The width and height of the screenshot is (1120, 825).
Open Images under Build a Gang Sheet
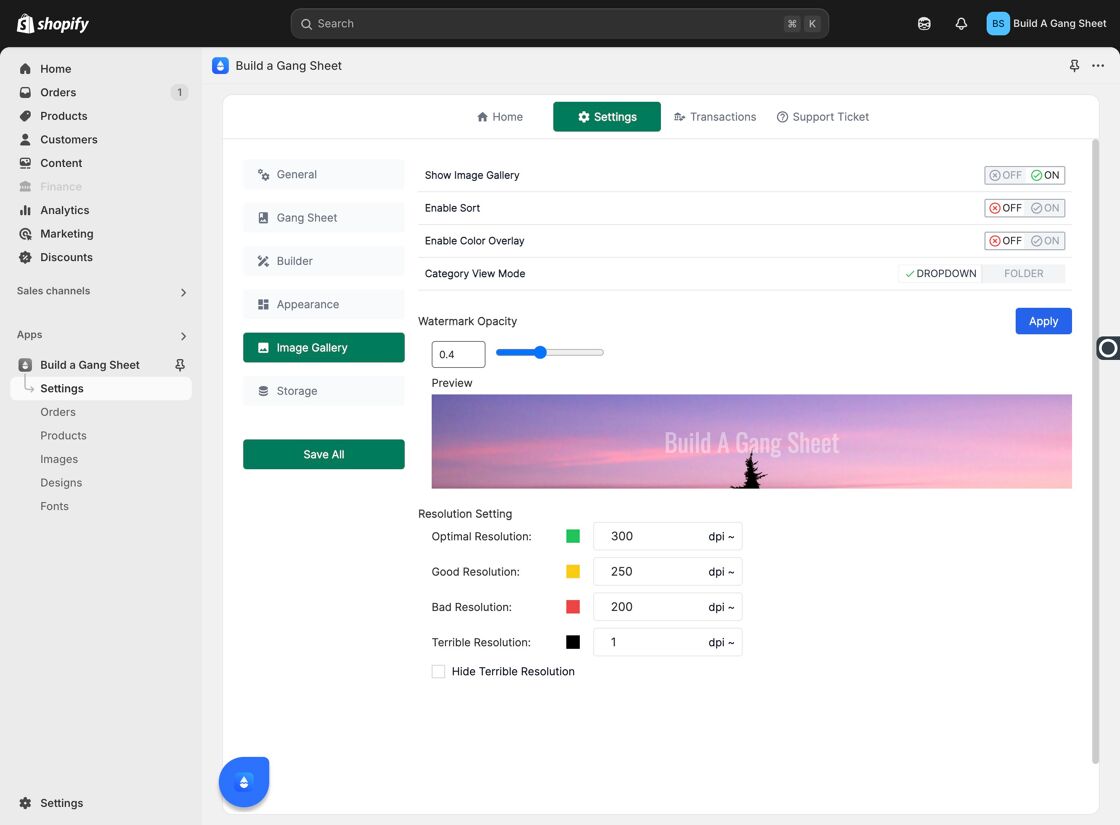(x=59, y=459)
